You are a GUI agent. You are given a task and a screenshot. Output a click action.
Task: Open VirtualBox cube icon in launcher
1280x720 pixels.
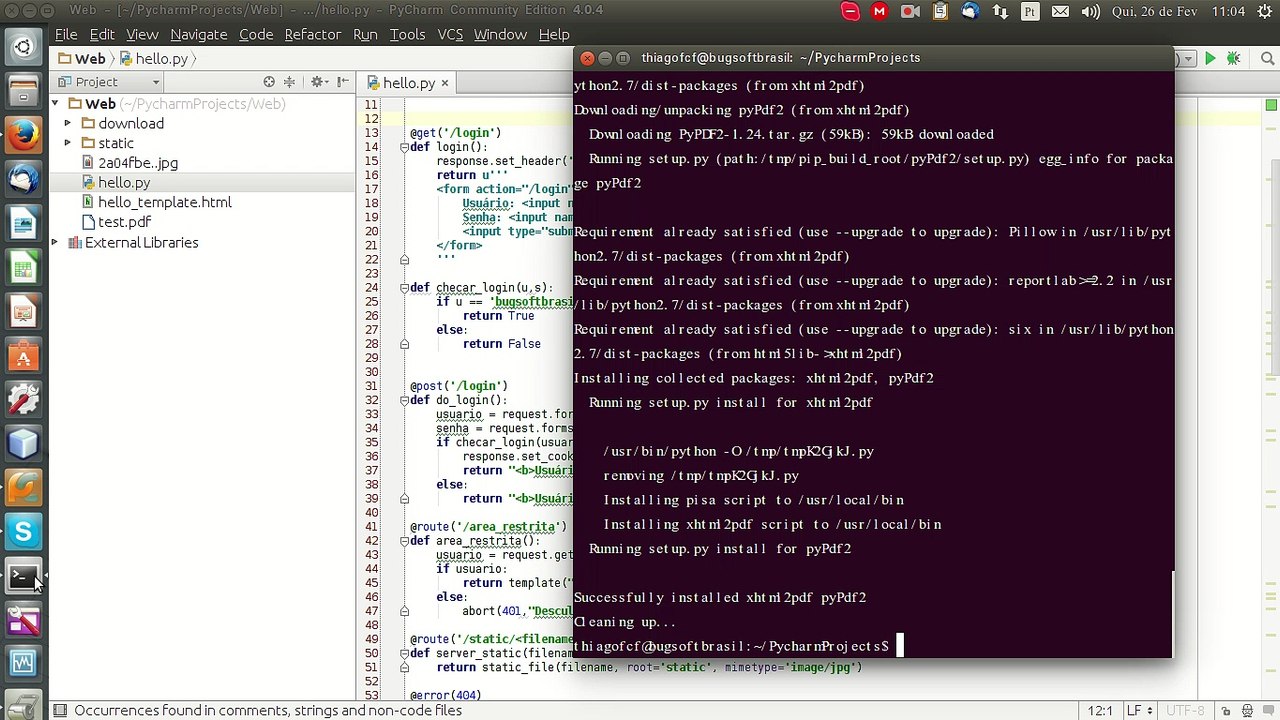pyautogui.click(x=23, y=443)
